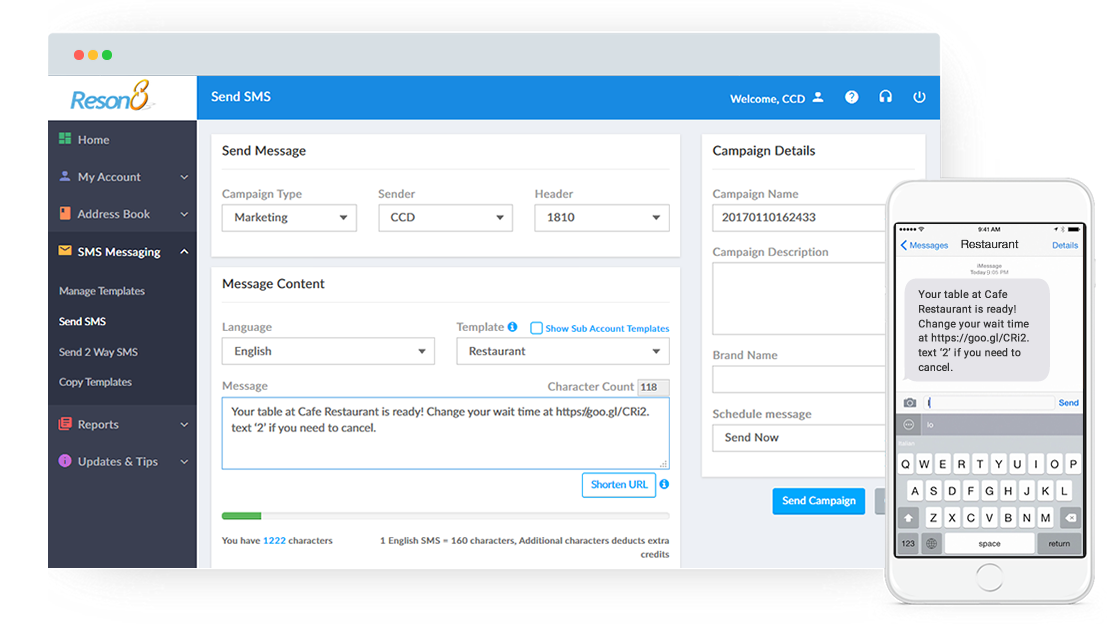Screen dimensions: 1107x634
Task: Click into the Campaign Name field
Action: (x=798, y=218)
